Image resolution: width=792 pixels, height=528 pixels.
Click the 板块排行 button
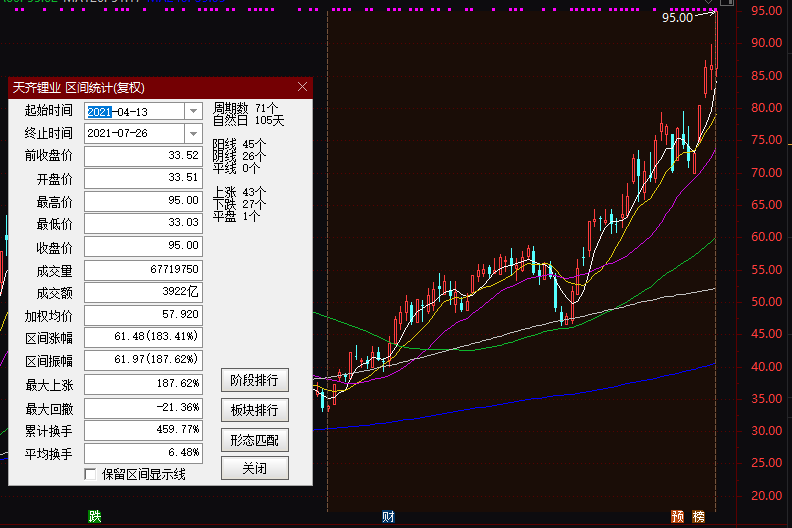[x=254, y=410]
